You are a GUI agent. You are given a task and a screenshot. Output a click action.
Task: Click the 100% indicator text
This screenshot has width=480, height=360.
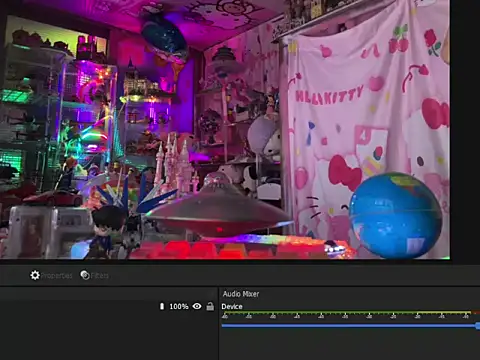pos(179,306)
